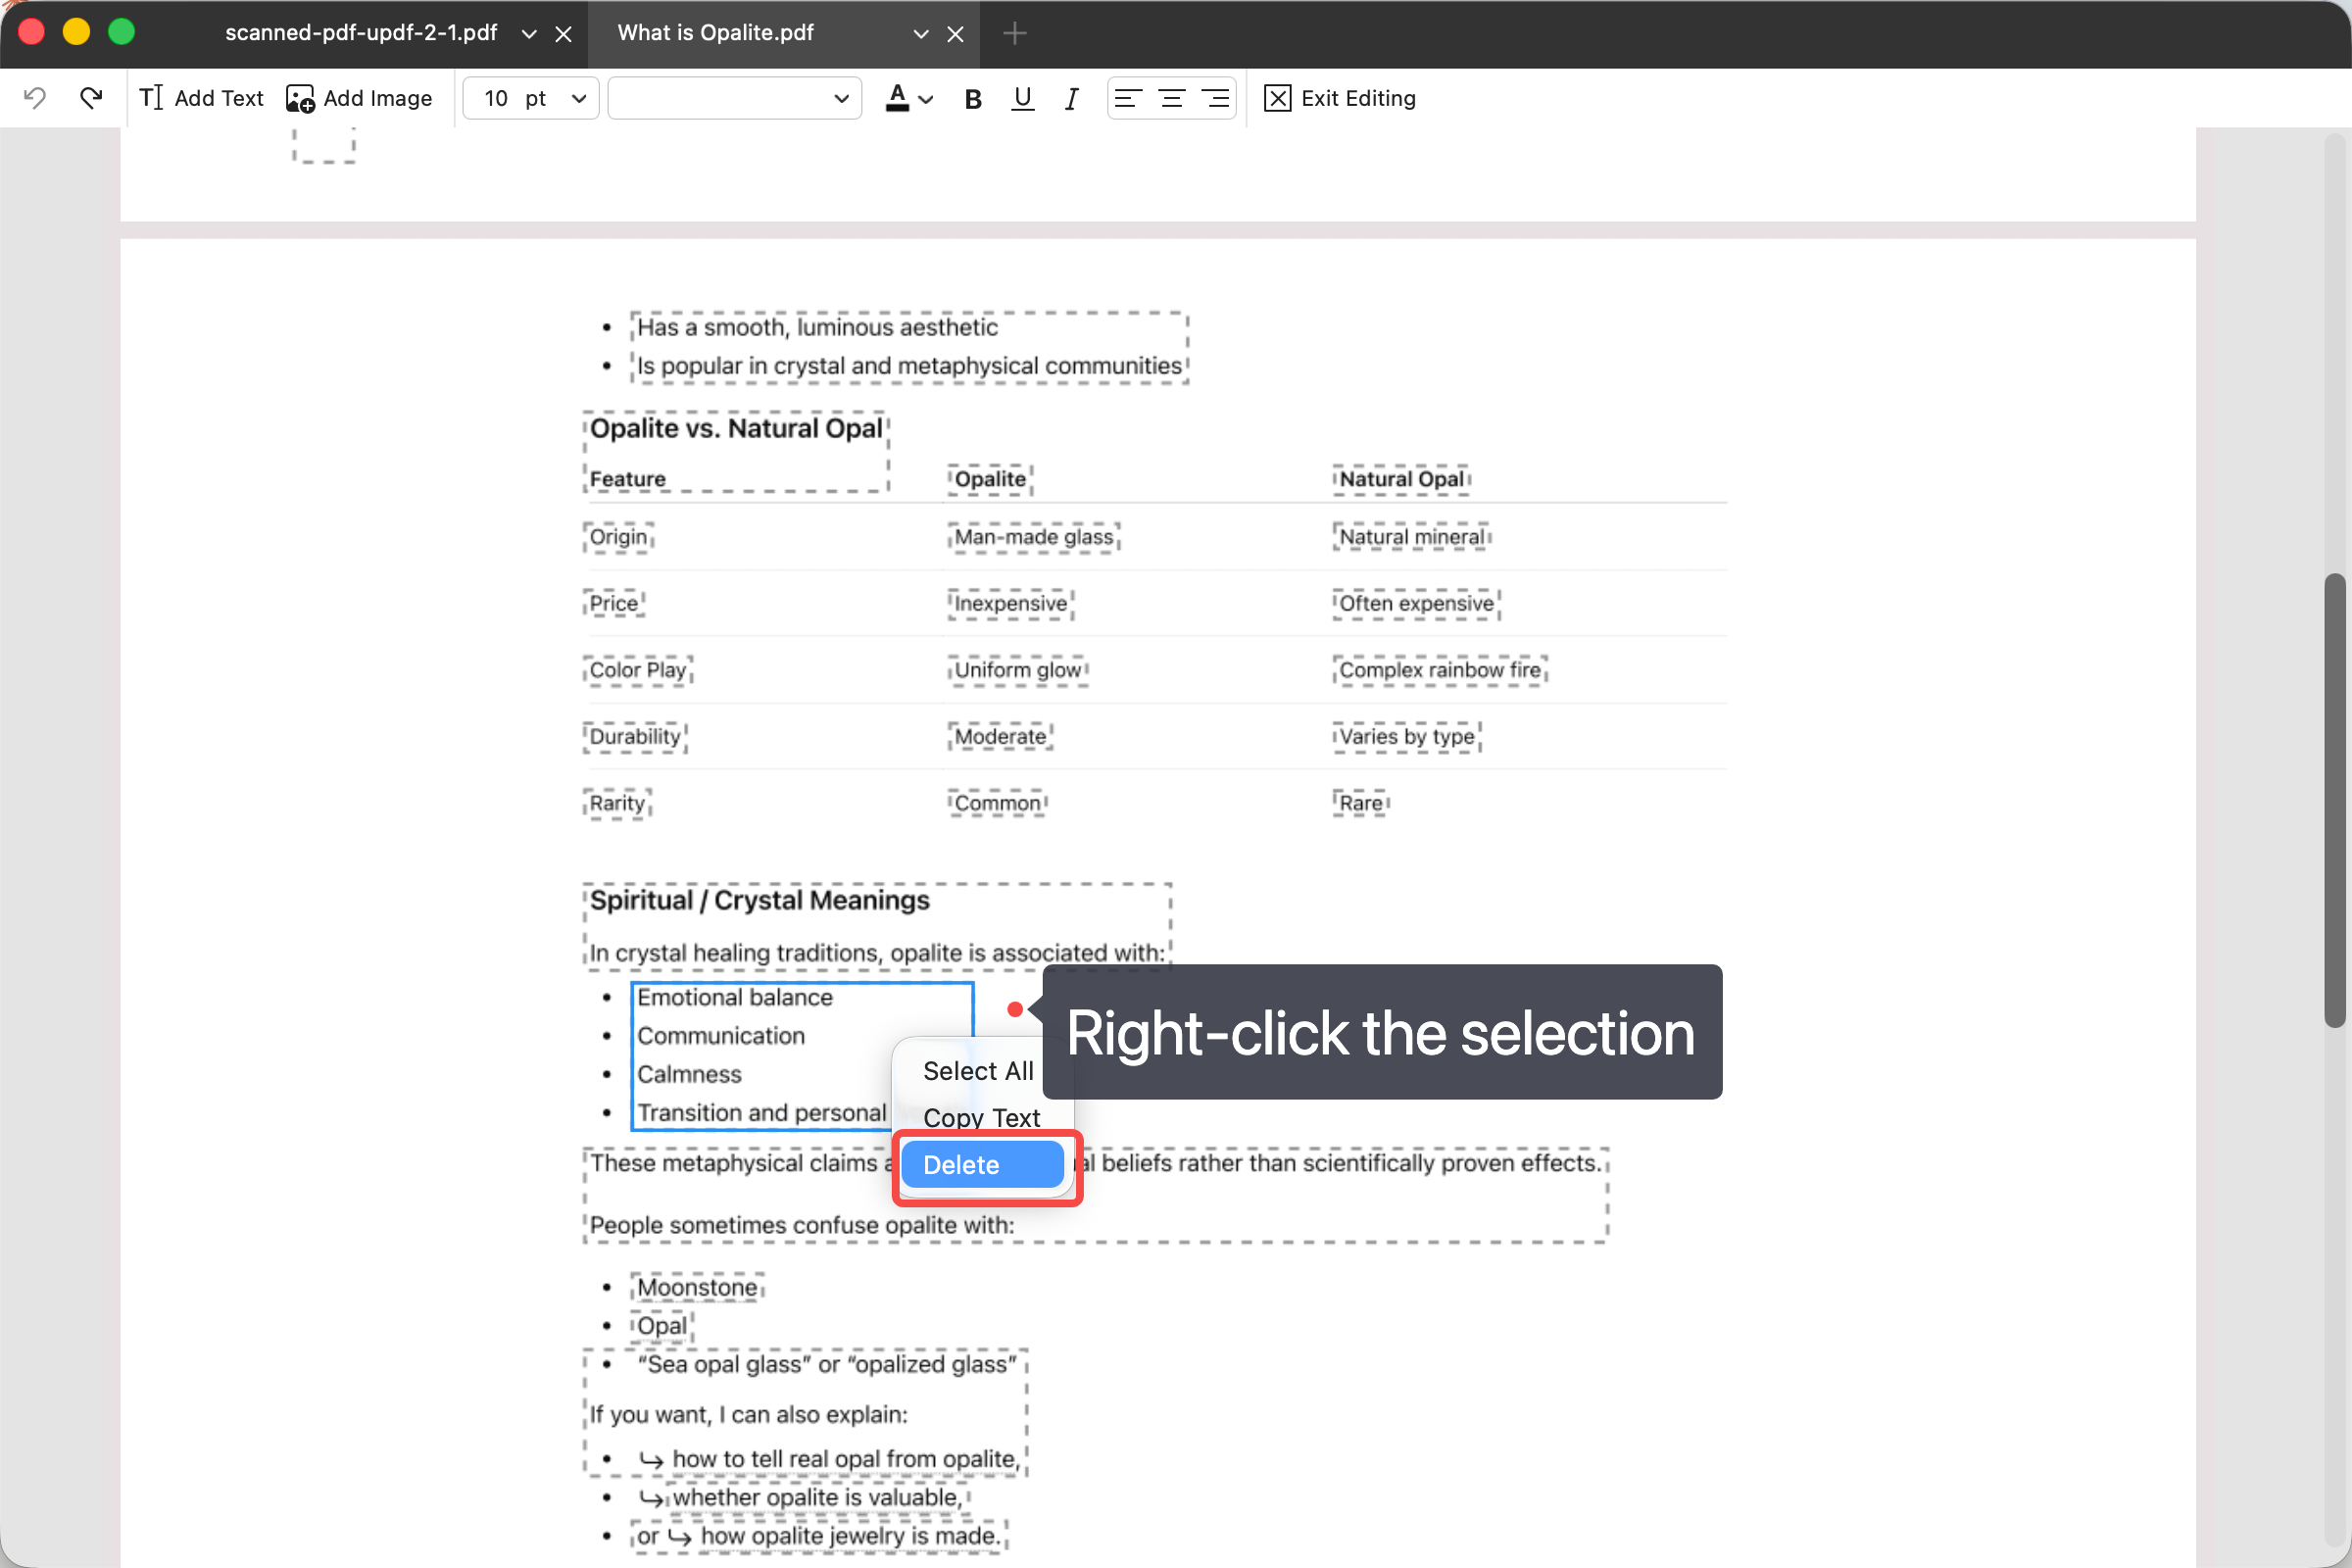Click the 'Often expensive' cell

(1416, 603)
